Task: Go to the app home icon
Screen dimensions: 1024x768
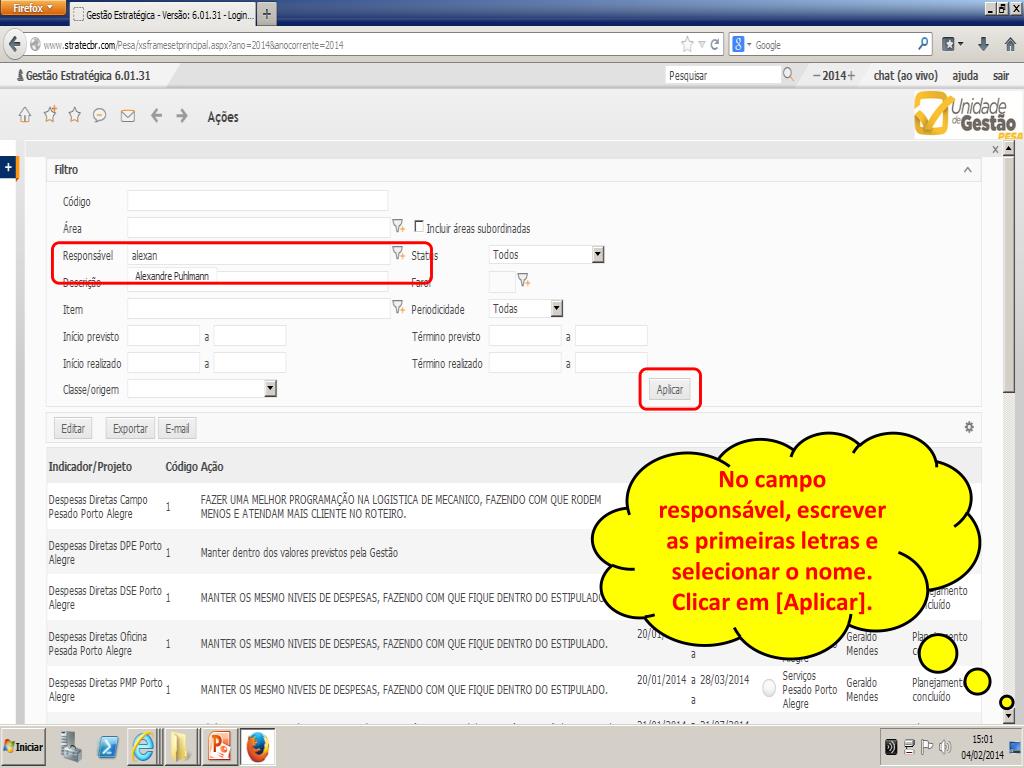Action: coord(25,116)
